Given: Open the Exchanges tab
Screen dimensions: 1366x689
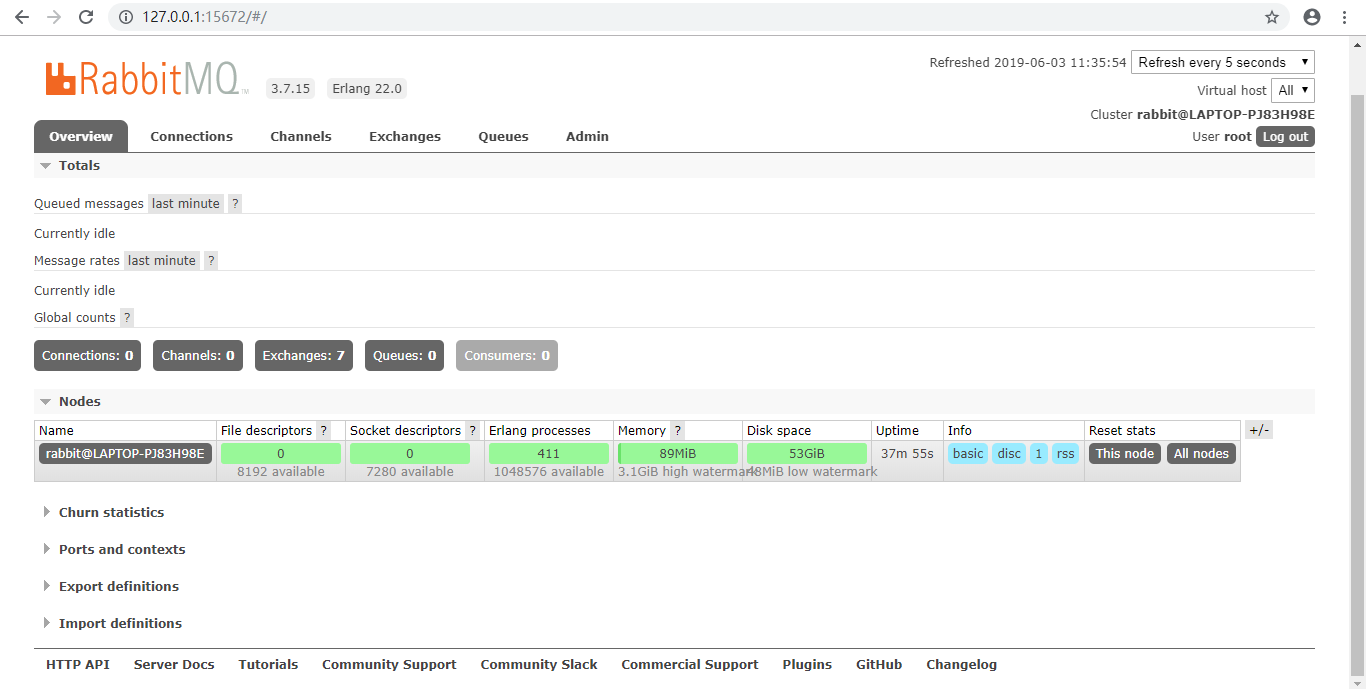Looking at the screenshot, I should pyautogui.click(x=405, y=136).
